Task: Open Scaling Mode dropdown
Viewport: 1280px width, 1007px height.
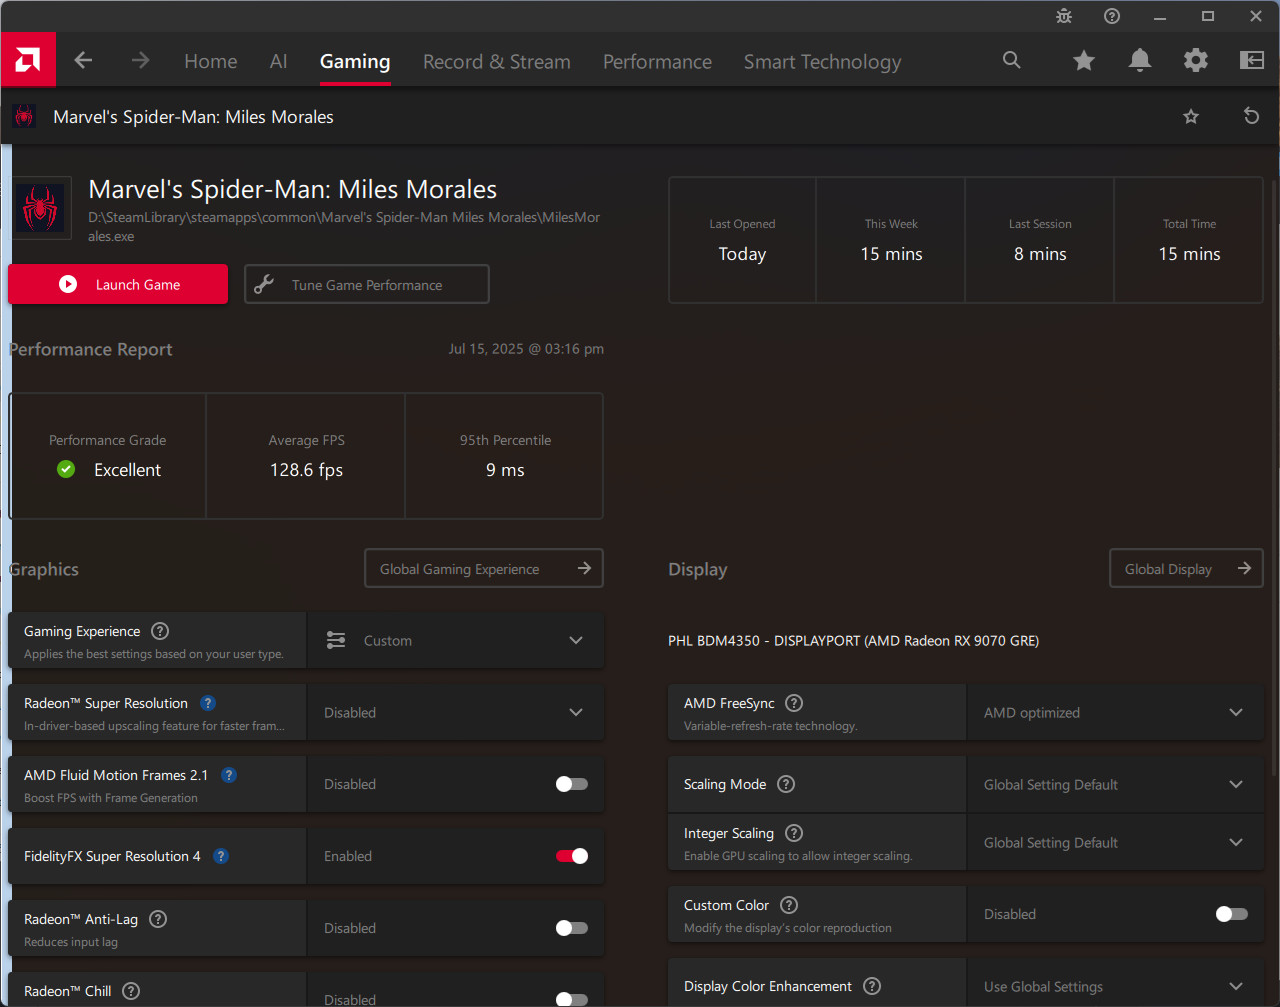Action: 1115,784
